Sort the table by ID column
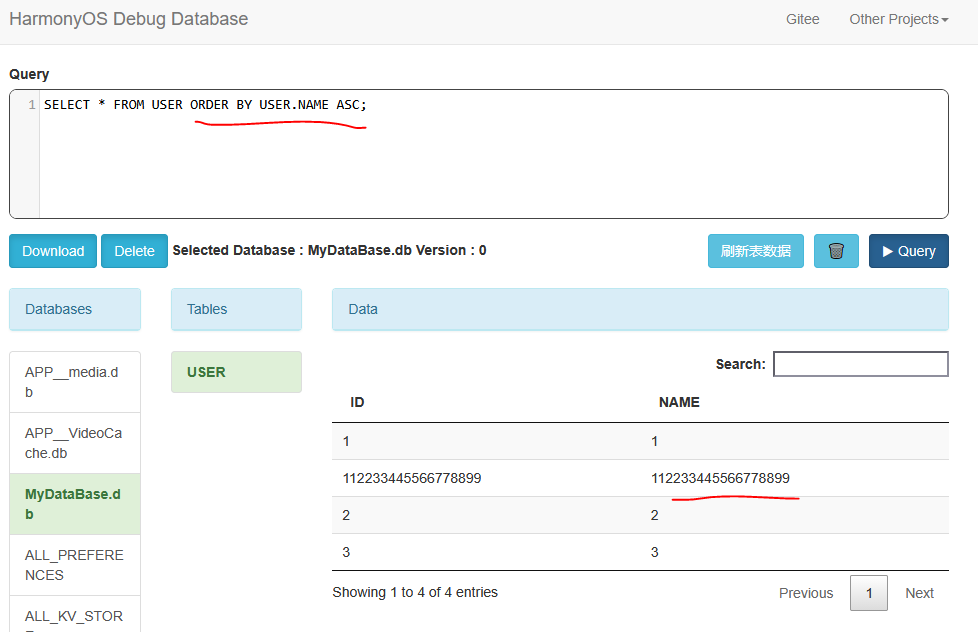Viewport: 978px width, 632px height. [x=357, y=402]
